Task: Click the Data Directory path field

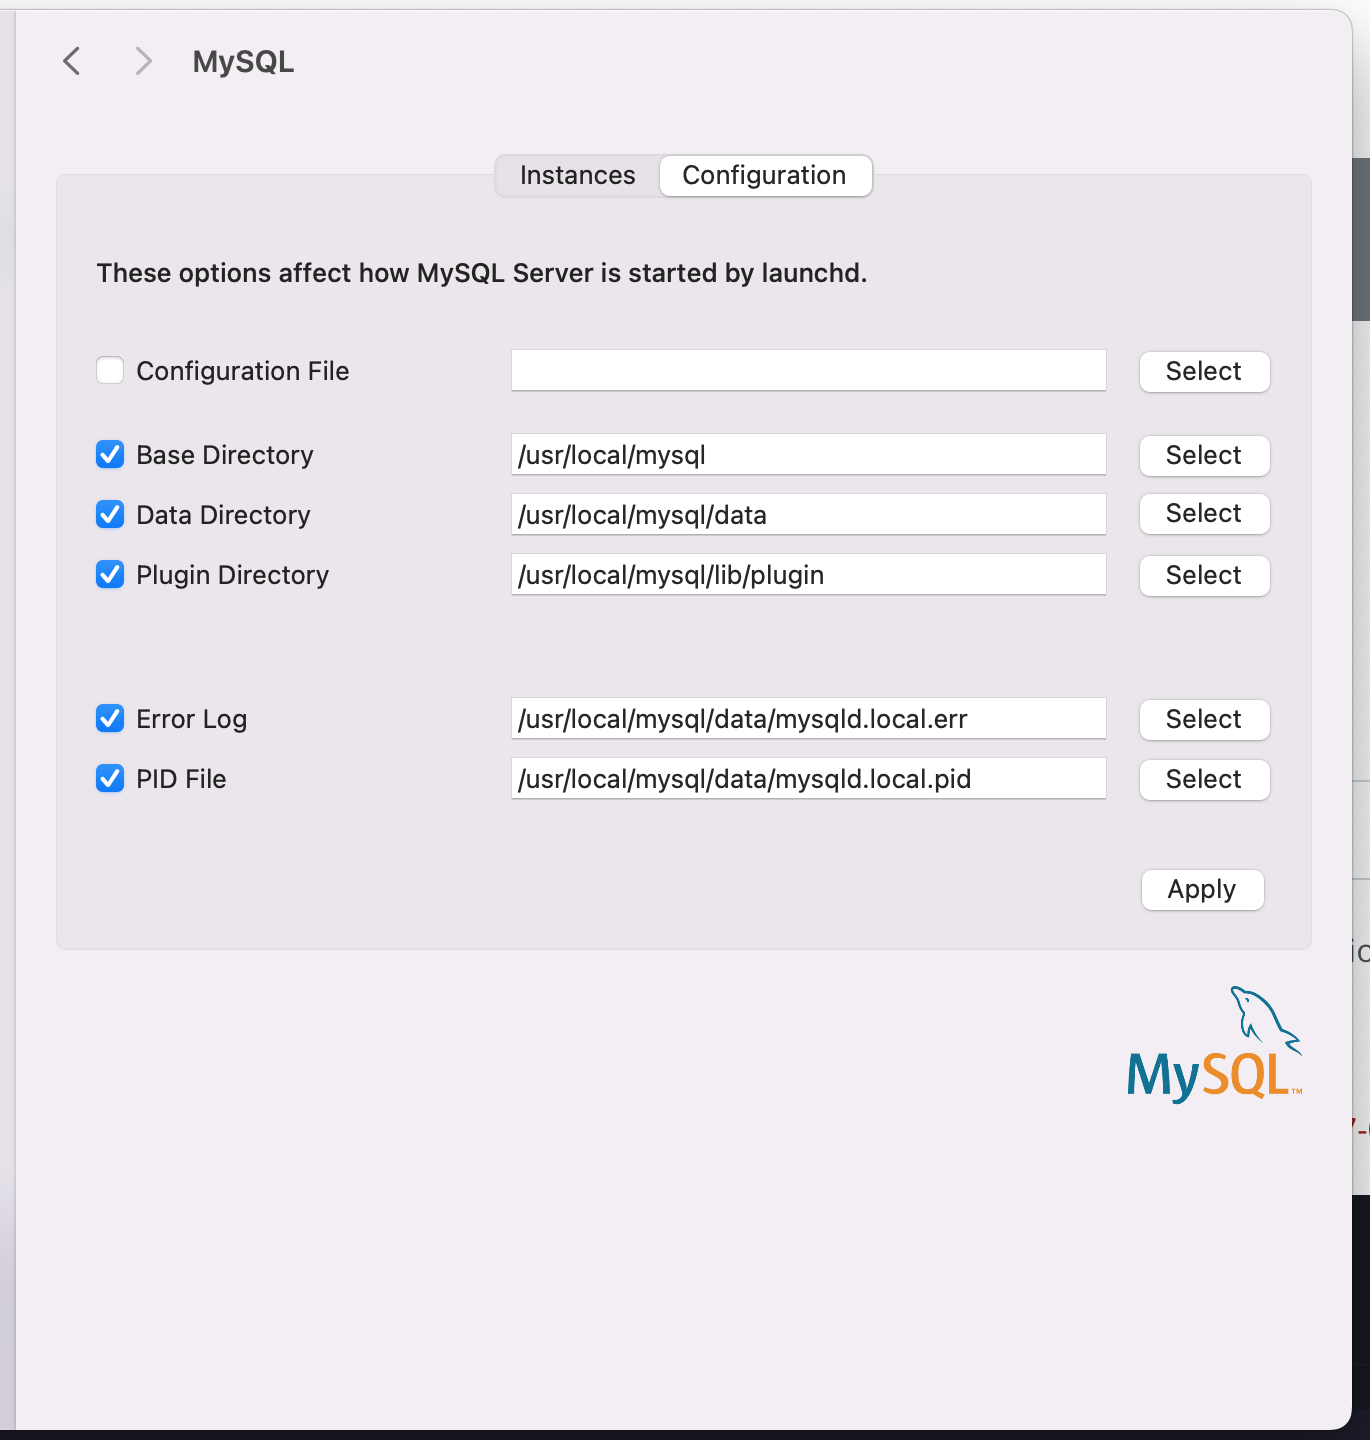Action: (809, 514)
